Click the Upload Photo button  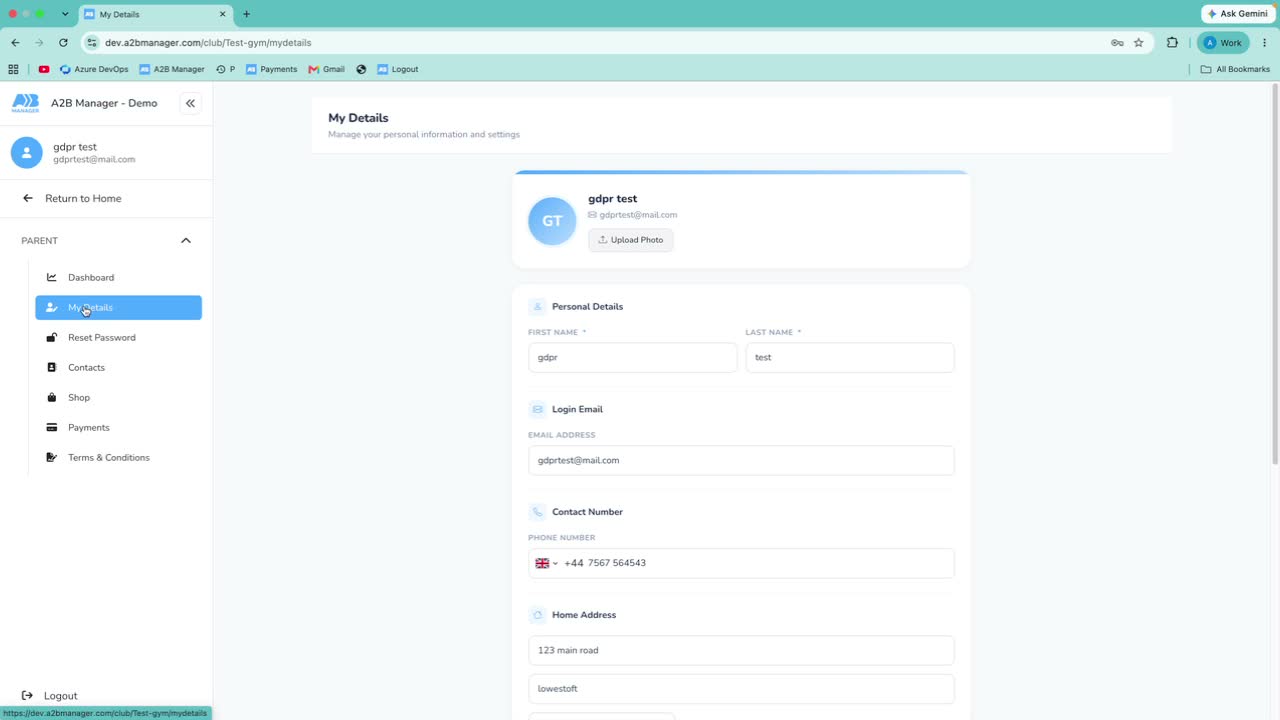tap(631, 240)
